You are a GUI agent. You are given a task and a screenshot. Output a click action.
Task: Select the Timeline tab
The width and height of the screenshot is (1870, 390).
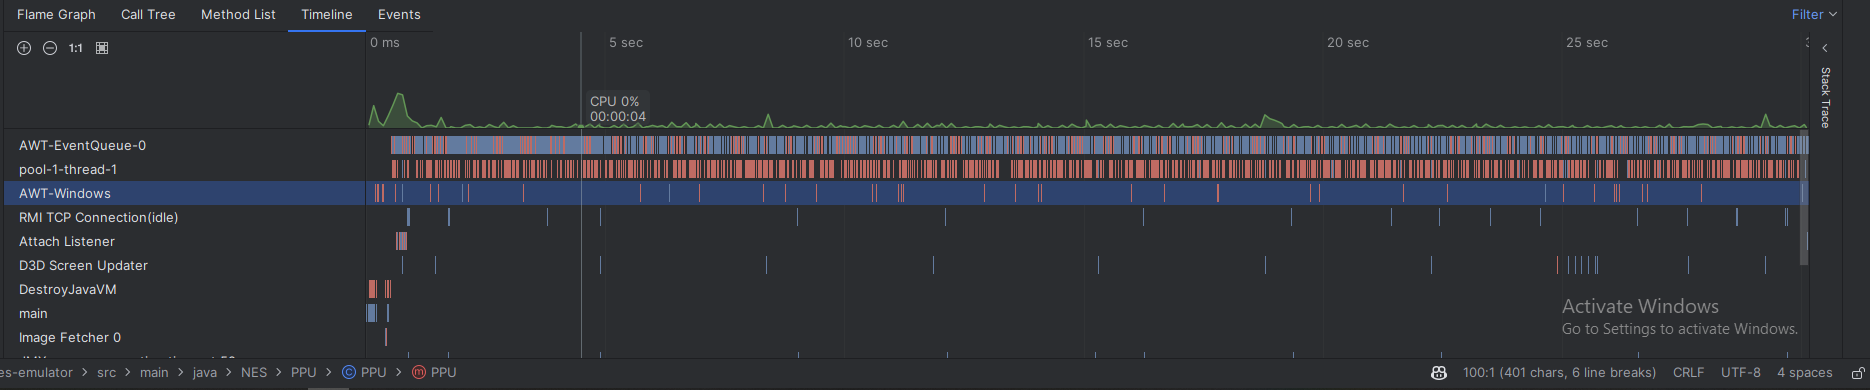coord(327,14)
